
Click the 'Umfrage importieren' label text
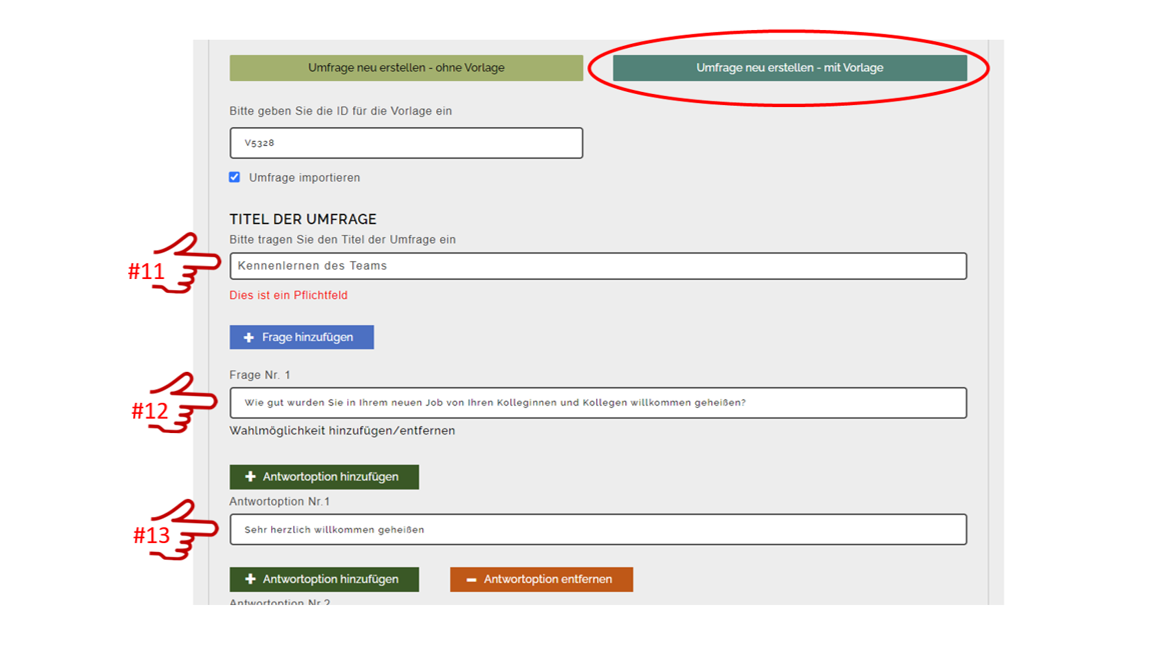tap(304, 178)
